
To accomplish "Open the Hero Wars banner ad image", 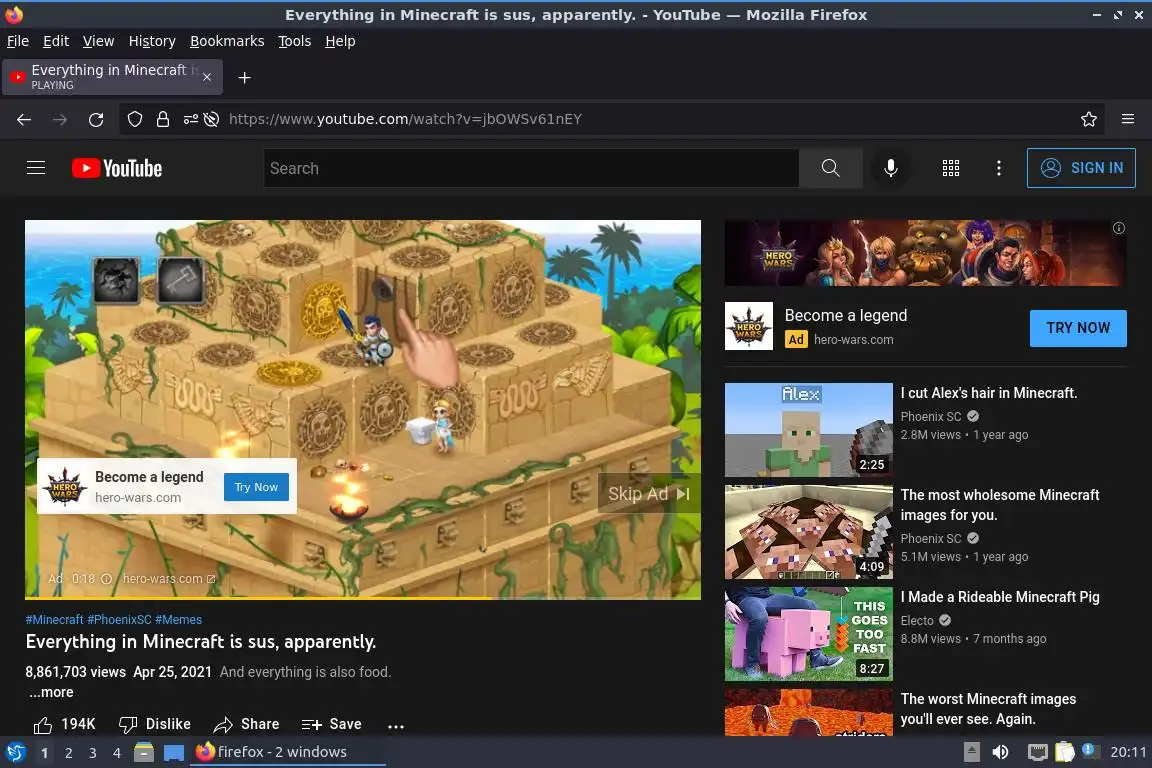I will [925, 253].
